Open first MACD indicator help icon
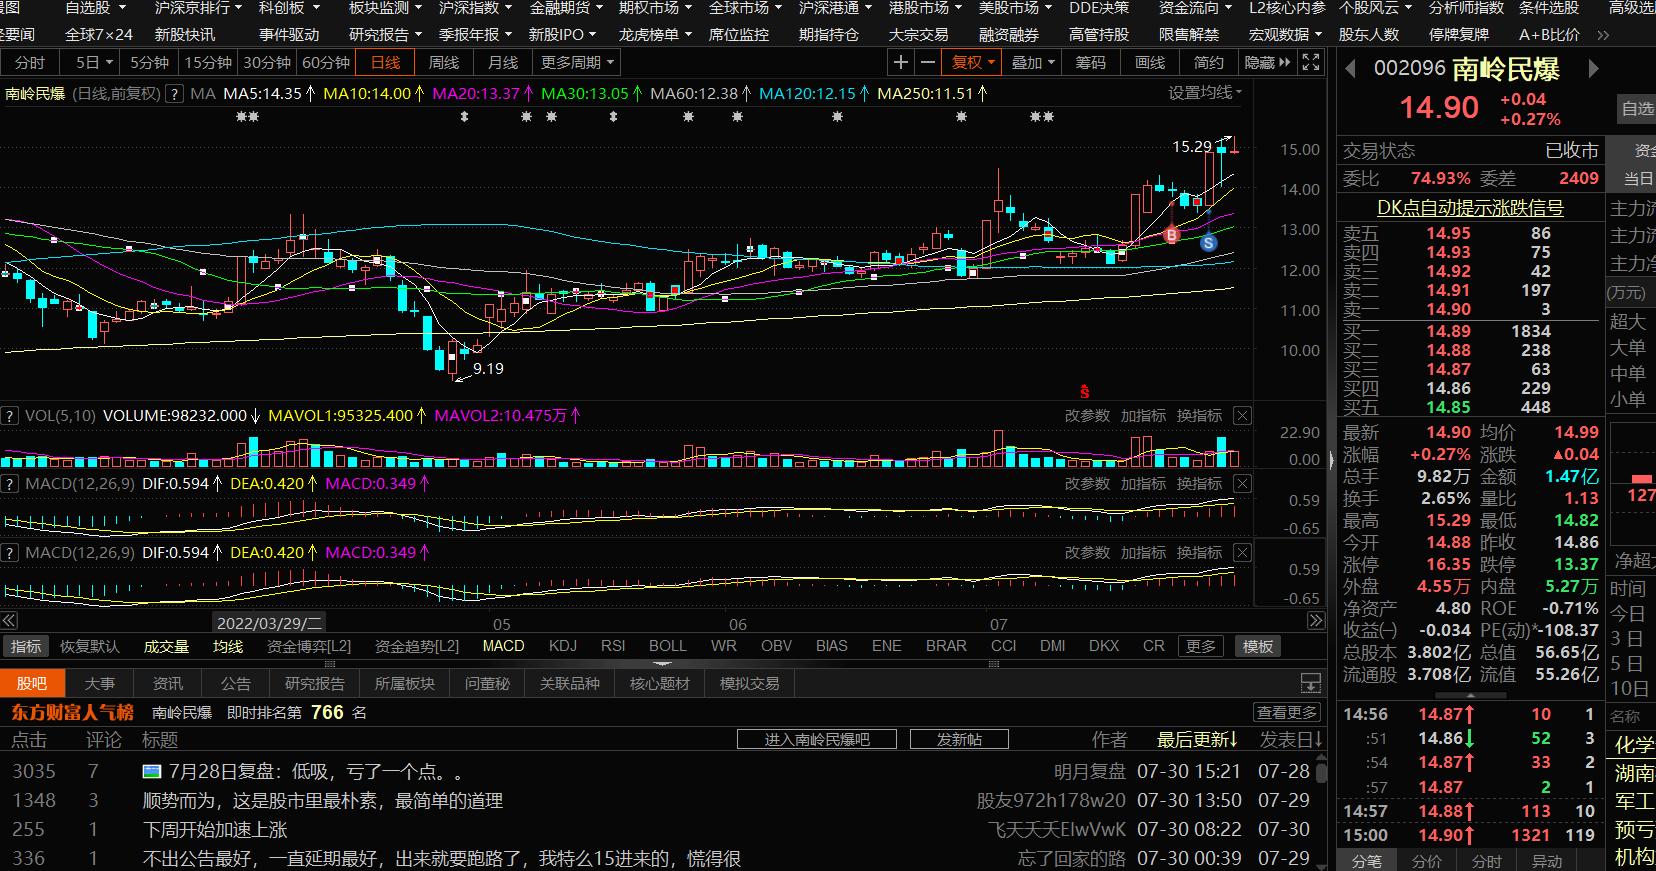Viewport: 1656px width, 871px height. coord(10,484)
